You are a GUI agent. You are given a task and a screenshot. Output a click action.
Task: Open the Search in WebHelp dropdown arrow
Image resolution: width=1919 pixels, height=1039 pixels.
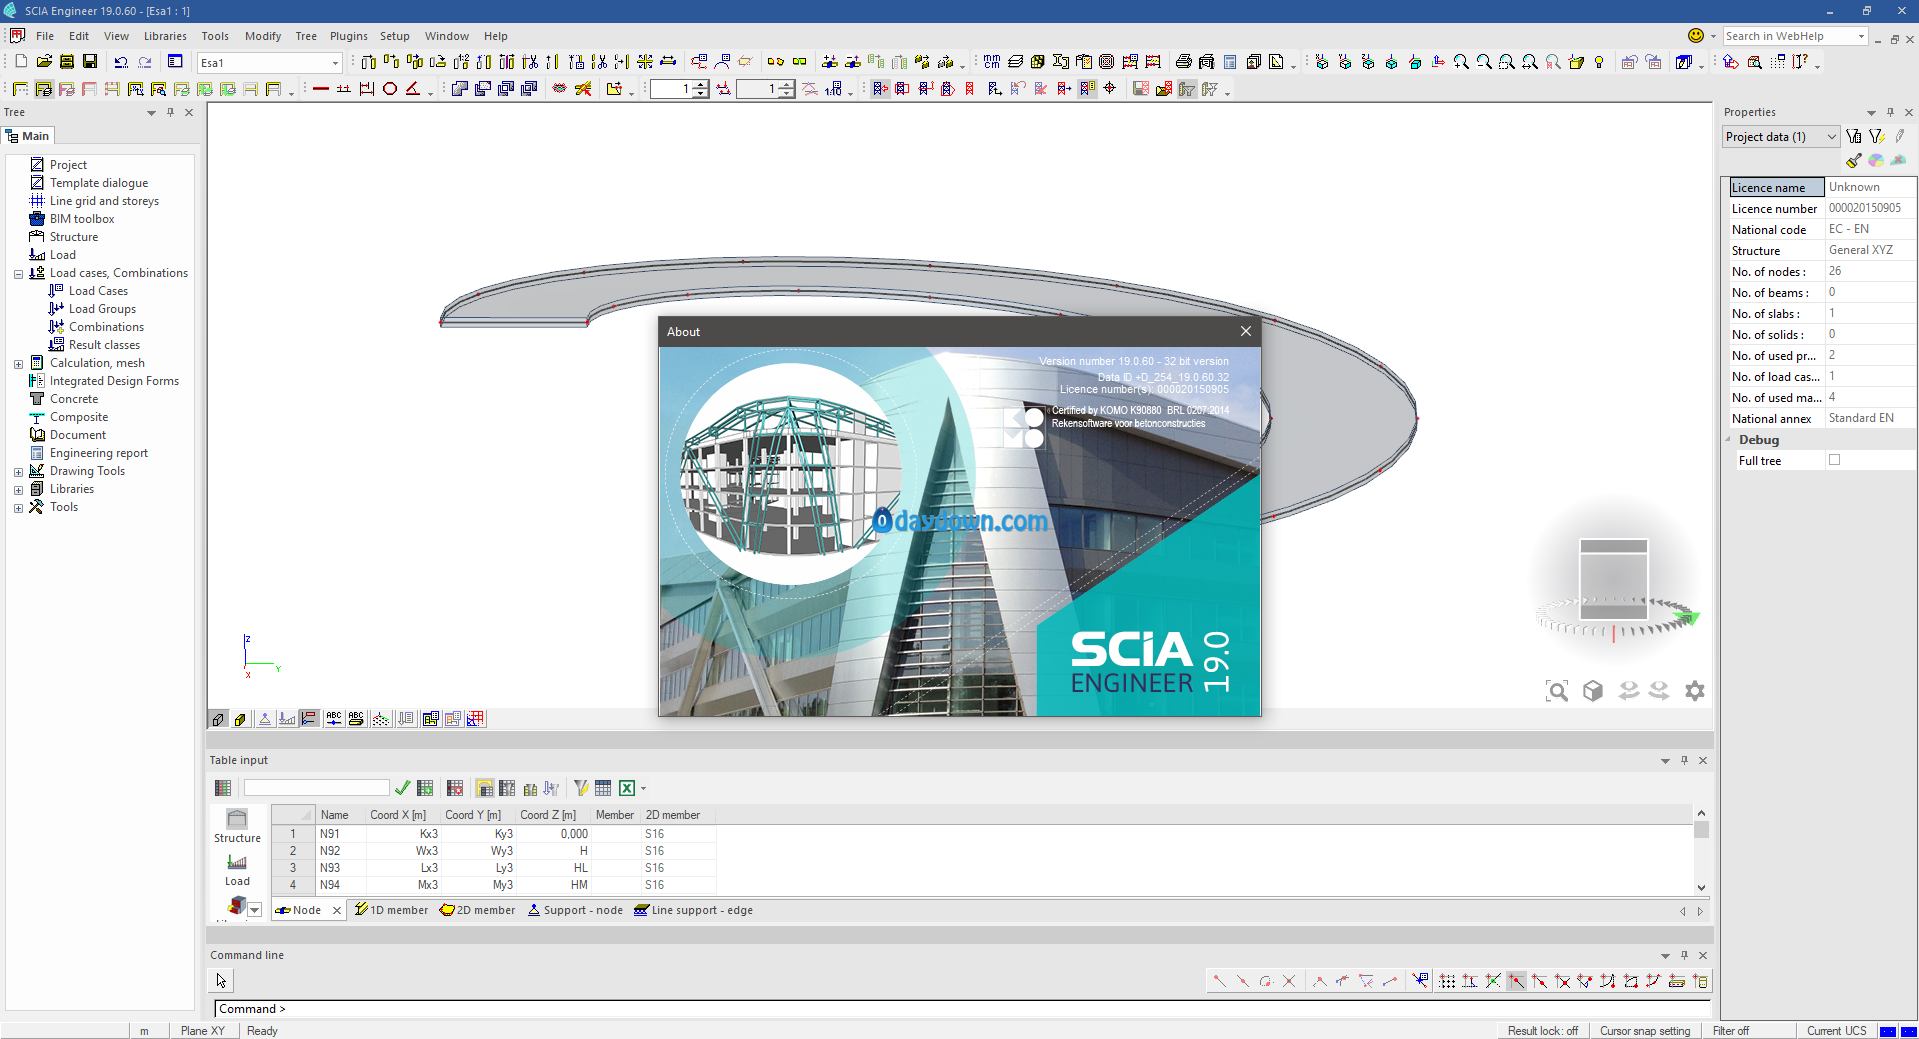tap(1861, 36)
